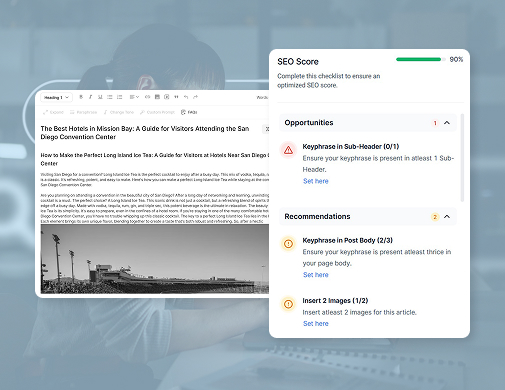Click the 'Insert 2 Images (1/2)' heading
The height and width of the screenshot is (390, 505).
[335, 301]
